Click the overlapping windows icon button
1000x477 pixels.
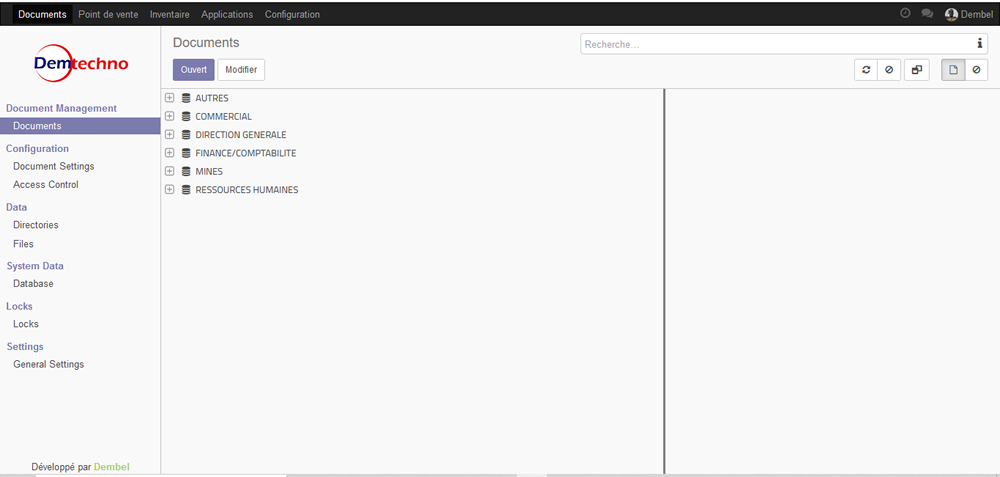pos(916,70)
